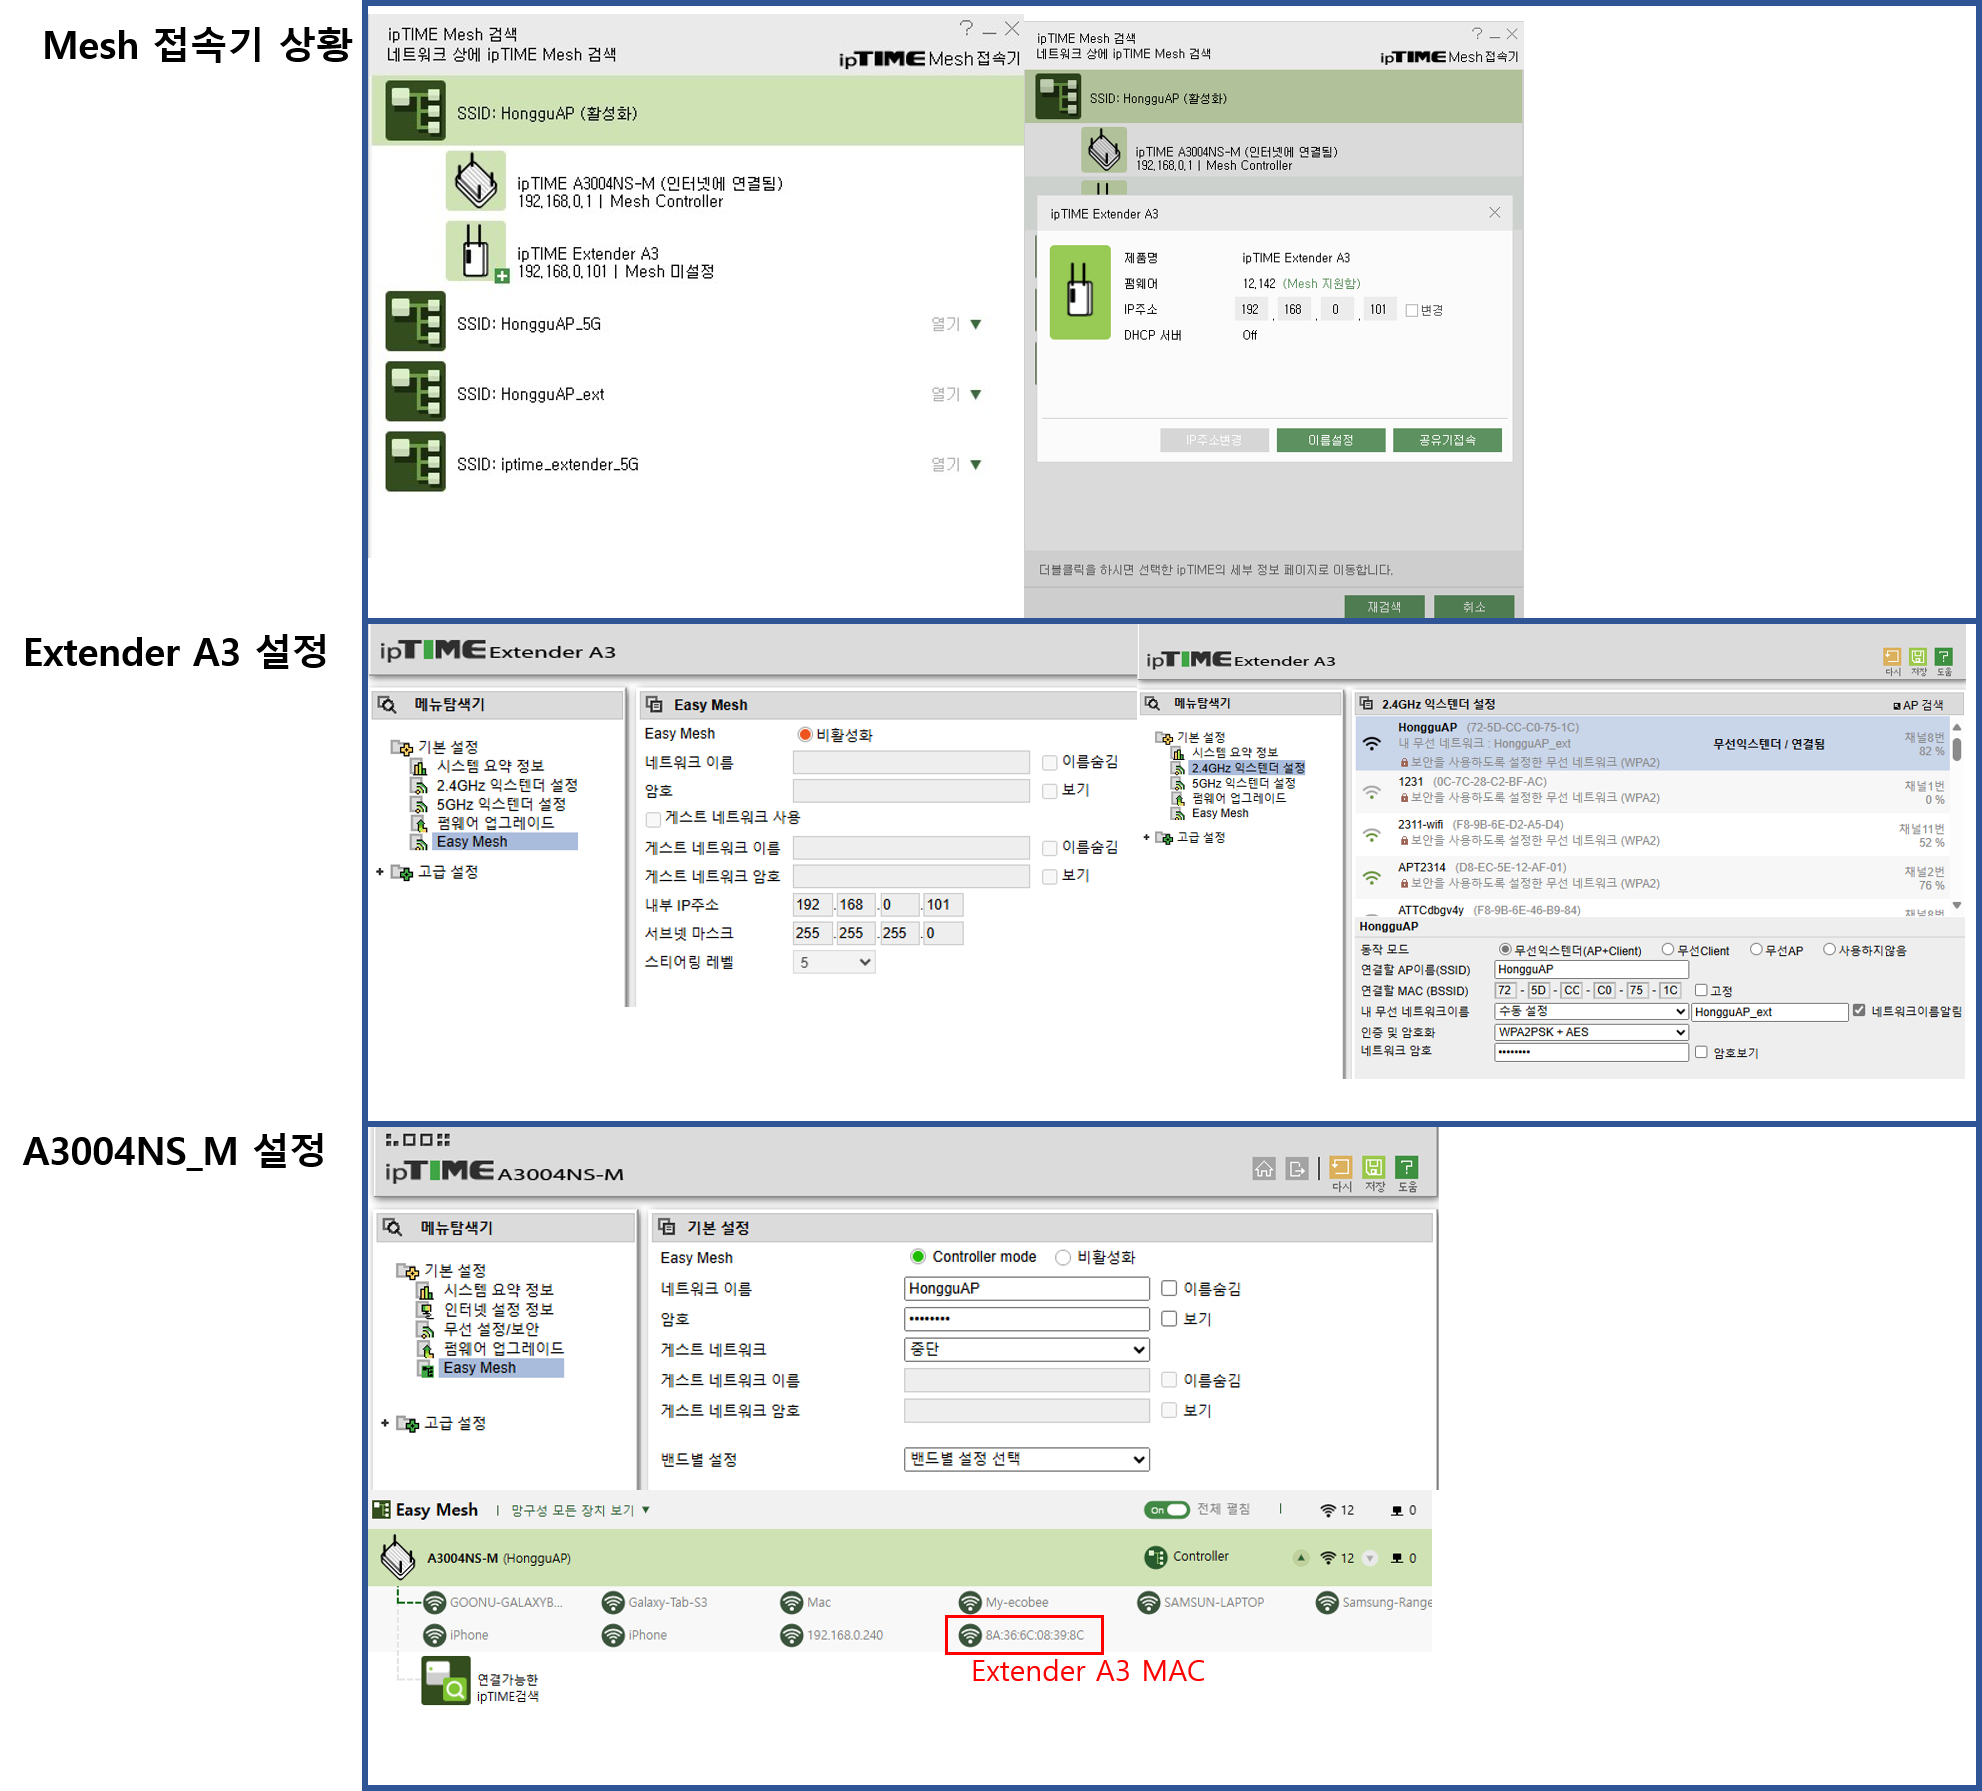The height and width of the screenshot is (1791, 1982).
Task: Check the 고정 checkbox beside the BSSID
Action: pyautogui.click(x=1700, y=990)
